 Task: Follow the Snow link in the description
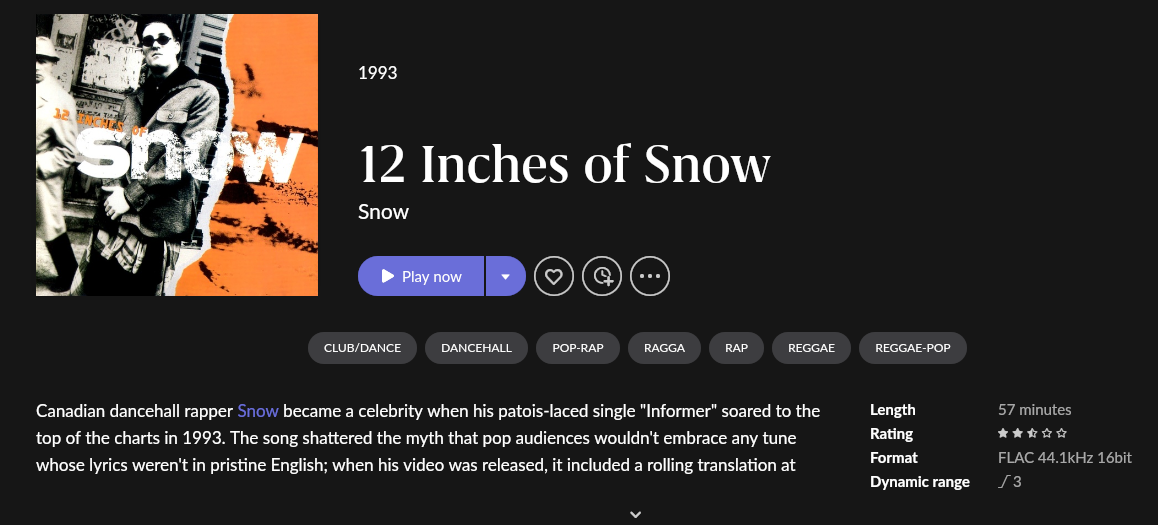[x=258, y=411]
